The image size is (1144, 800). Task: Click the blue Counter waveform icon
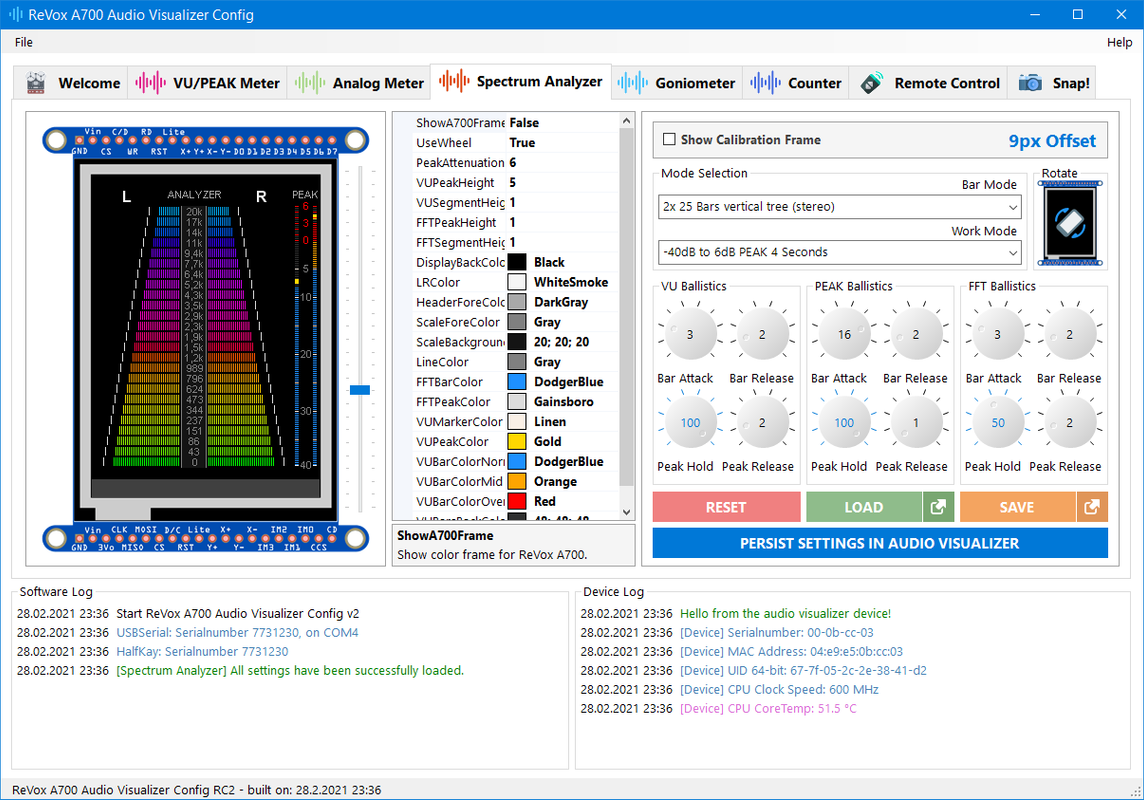coord(765,83)
